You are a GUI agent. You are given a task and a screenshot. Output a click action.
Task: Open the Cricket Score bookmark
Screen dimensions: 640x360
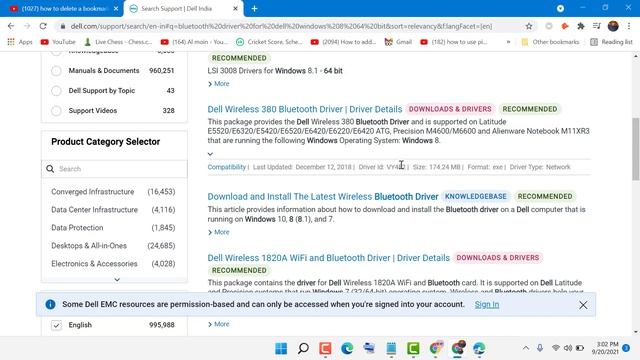[x=269, y=42]
